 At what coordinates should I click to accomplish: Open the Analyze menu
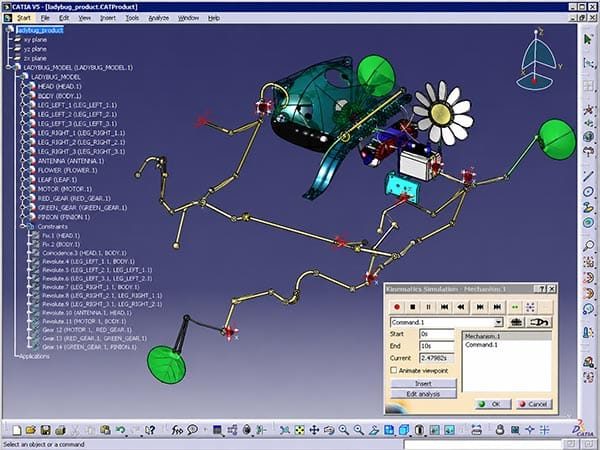[158, 18]
